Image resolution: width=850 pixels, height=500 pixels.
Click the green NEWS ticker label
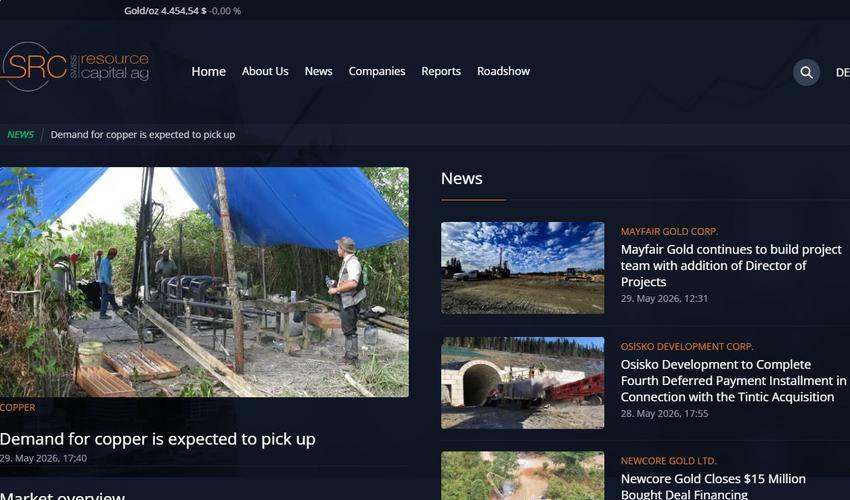coord(21,134)
